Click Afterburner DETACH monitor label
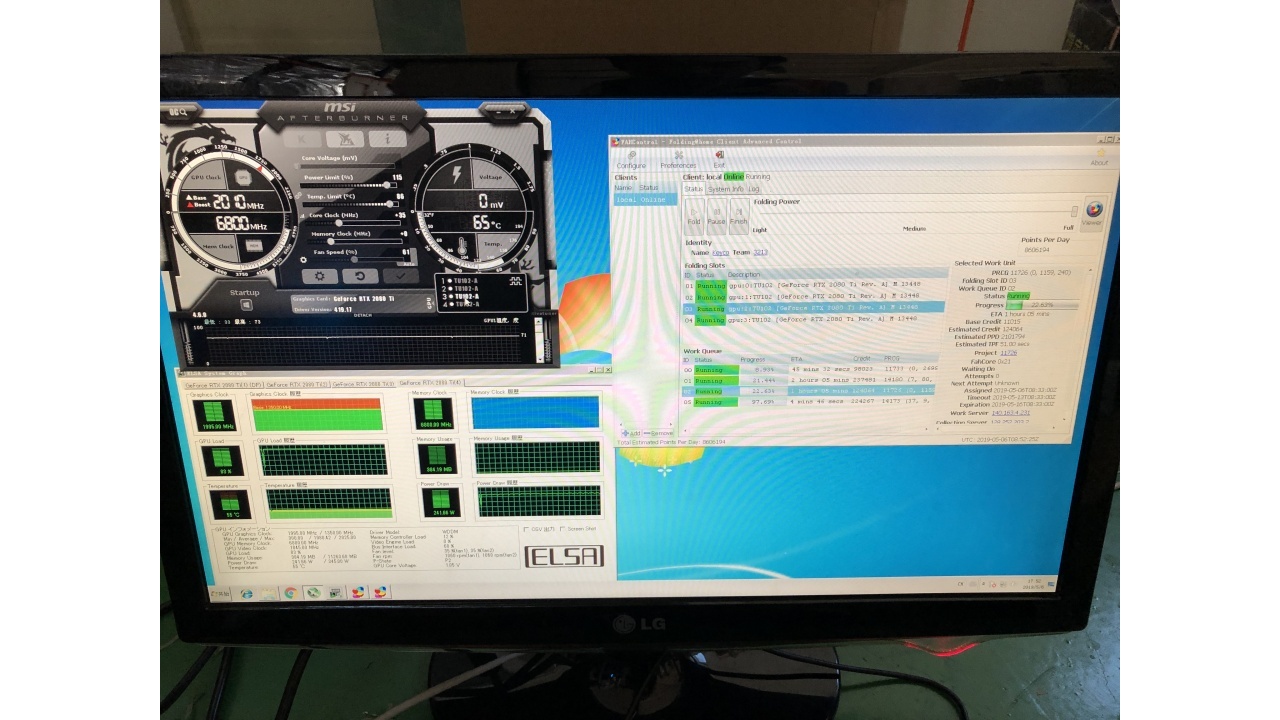 point(362,316)
